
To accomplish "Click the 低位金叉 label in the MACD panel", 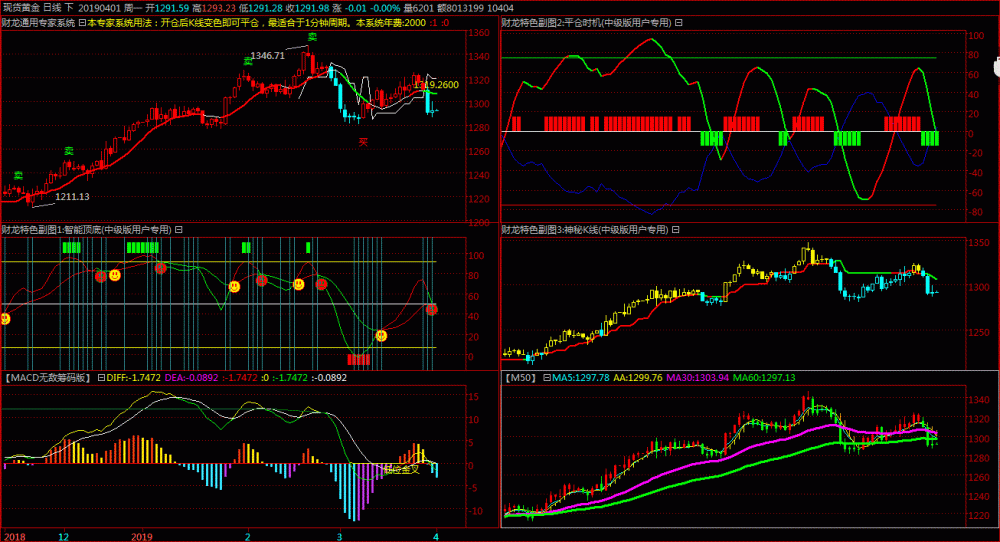I will pyautogui.click(x=401, y=470).
